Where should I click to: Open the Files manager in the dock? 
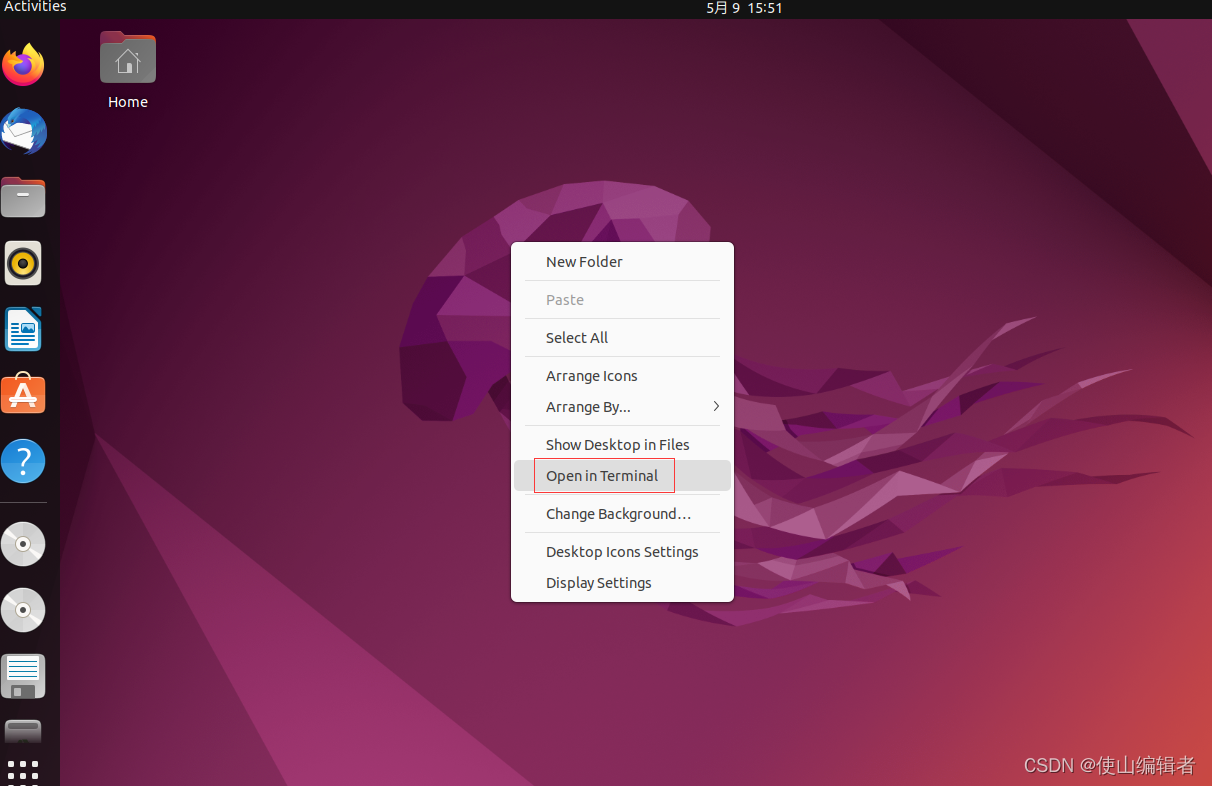click(x=23, y=198)
